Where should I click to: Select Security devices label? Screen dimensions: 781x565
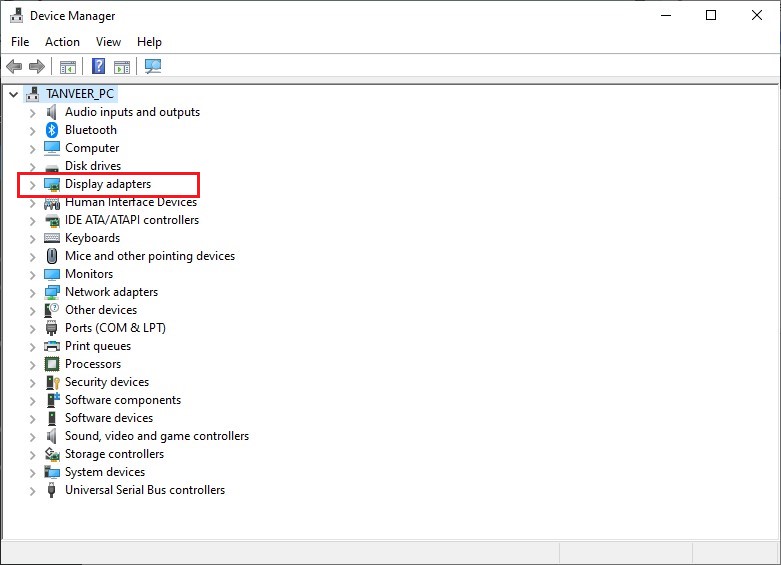point(107,382)
